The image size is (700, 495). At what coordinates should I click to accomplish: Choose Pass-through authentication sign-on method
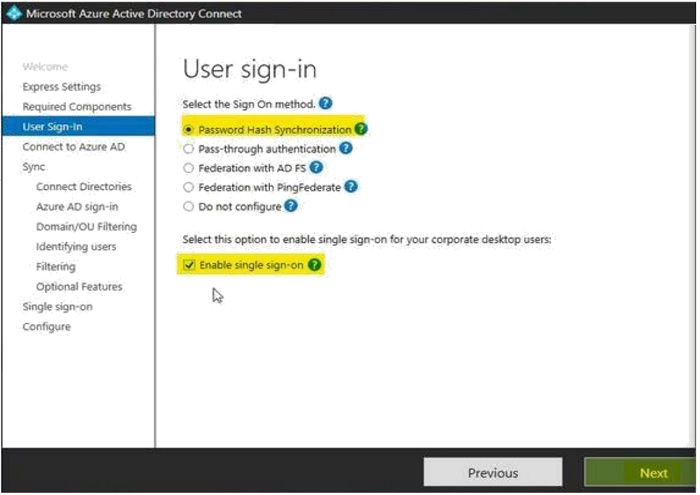click(x=188, y=149)
